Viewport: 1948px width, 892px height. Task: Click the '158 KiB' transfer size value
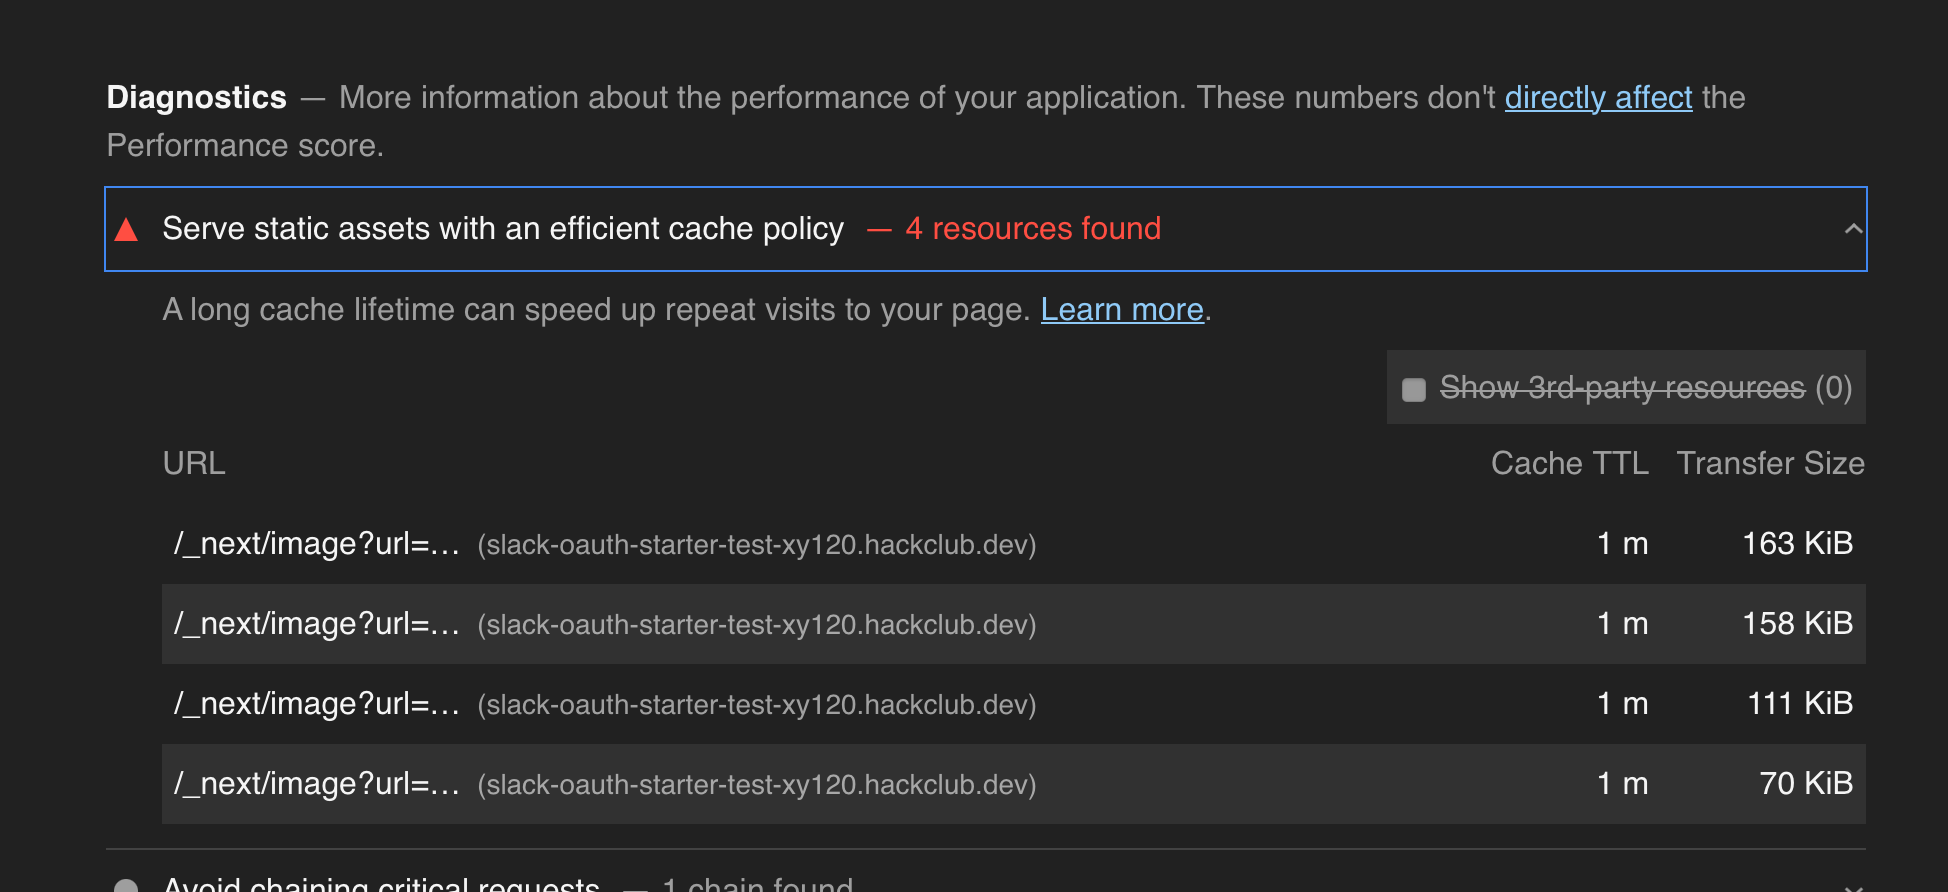pyautogui.click(x=1797, y=623)
